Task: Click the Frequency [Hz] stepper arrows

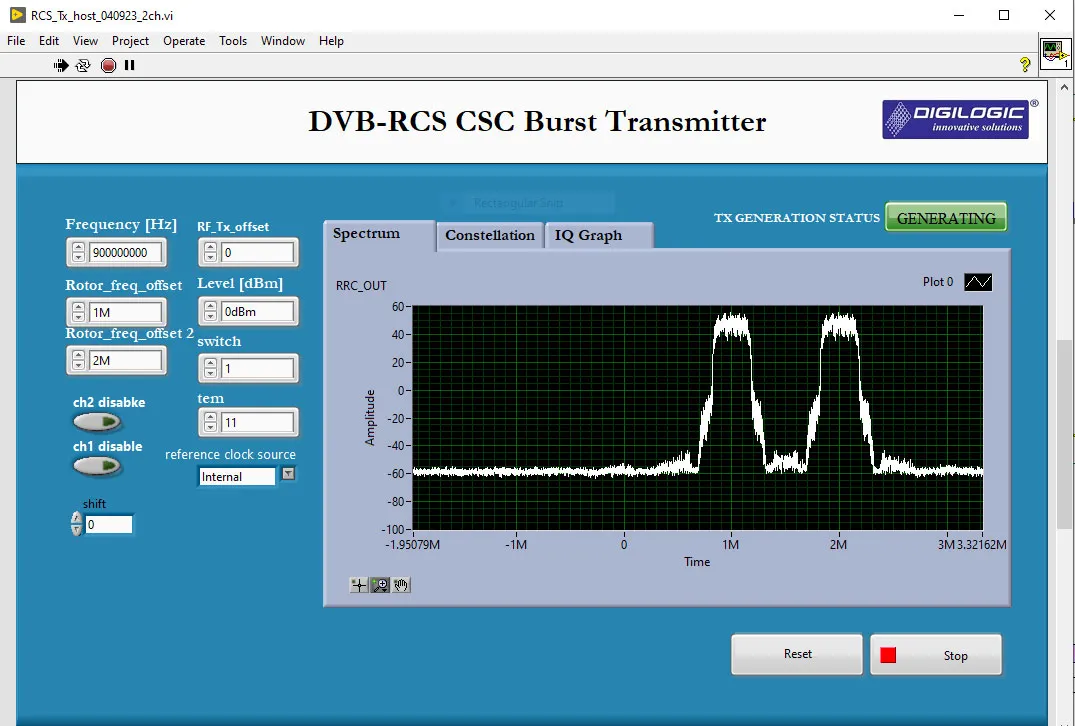Action: [x=77, y=253]
